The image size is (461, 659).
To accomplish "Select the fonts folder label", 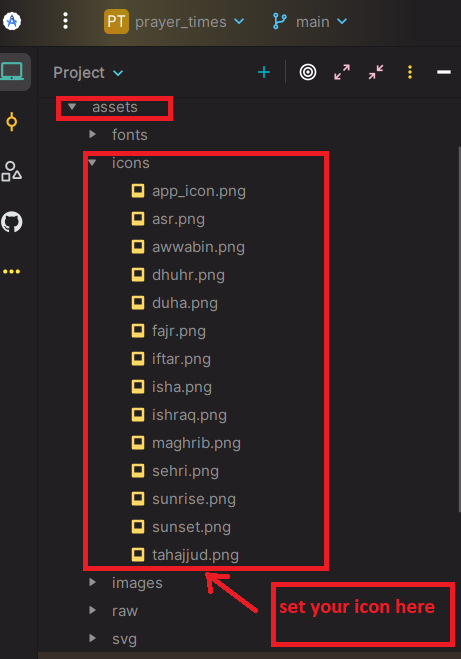I will tap(130, 135).
